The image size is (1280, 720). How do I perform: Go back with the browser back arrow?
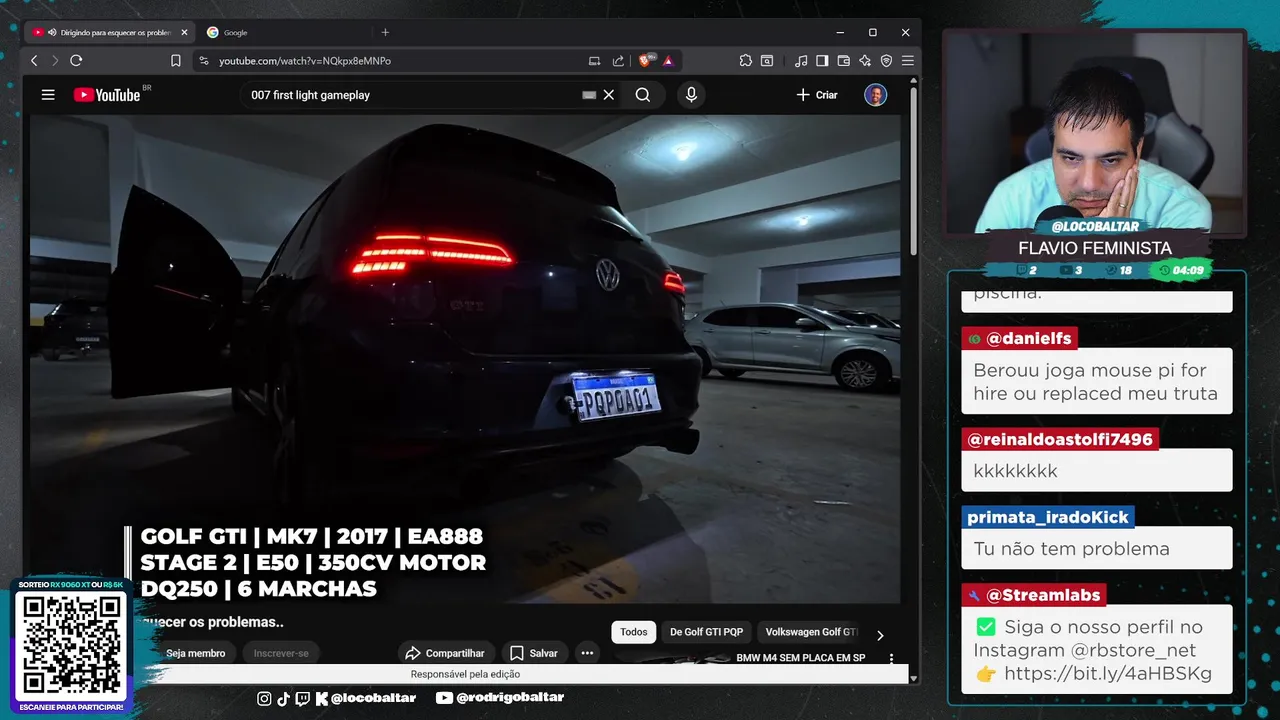coord(34,61)
